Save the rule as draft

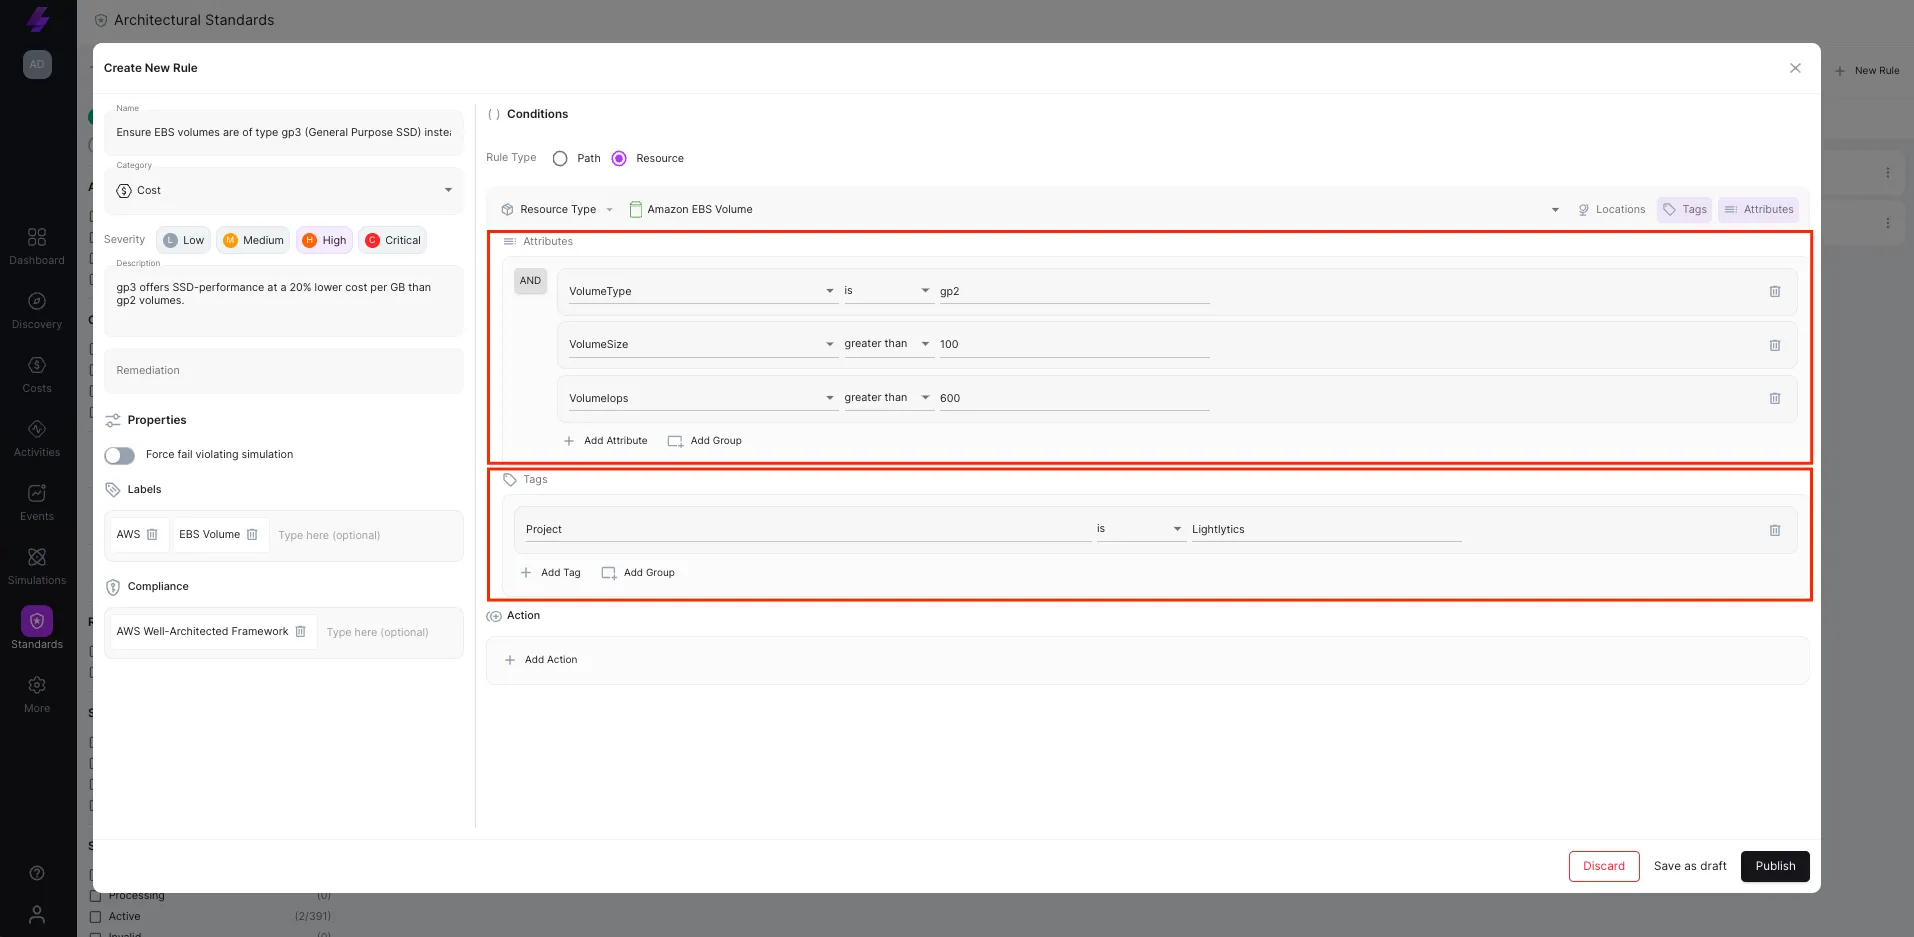point(1690,866)
